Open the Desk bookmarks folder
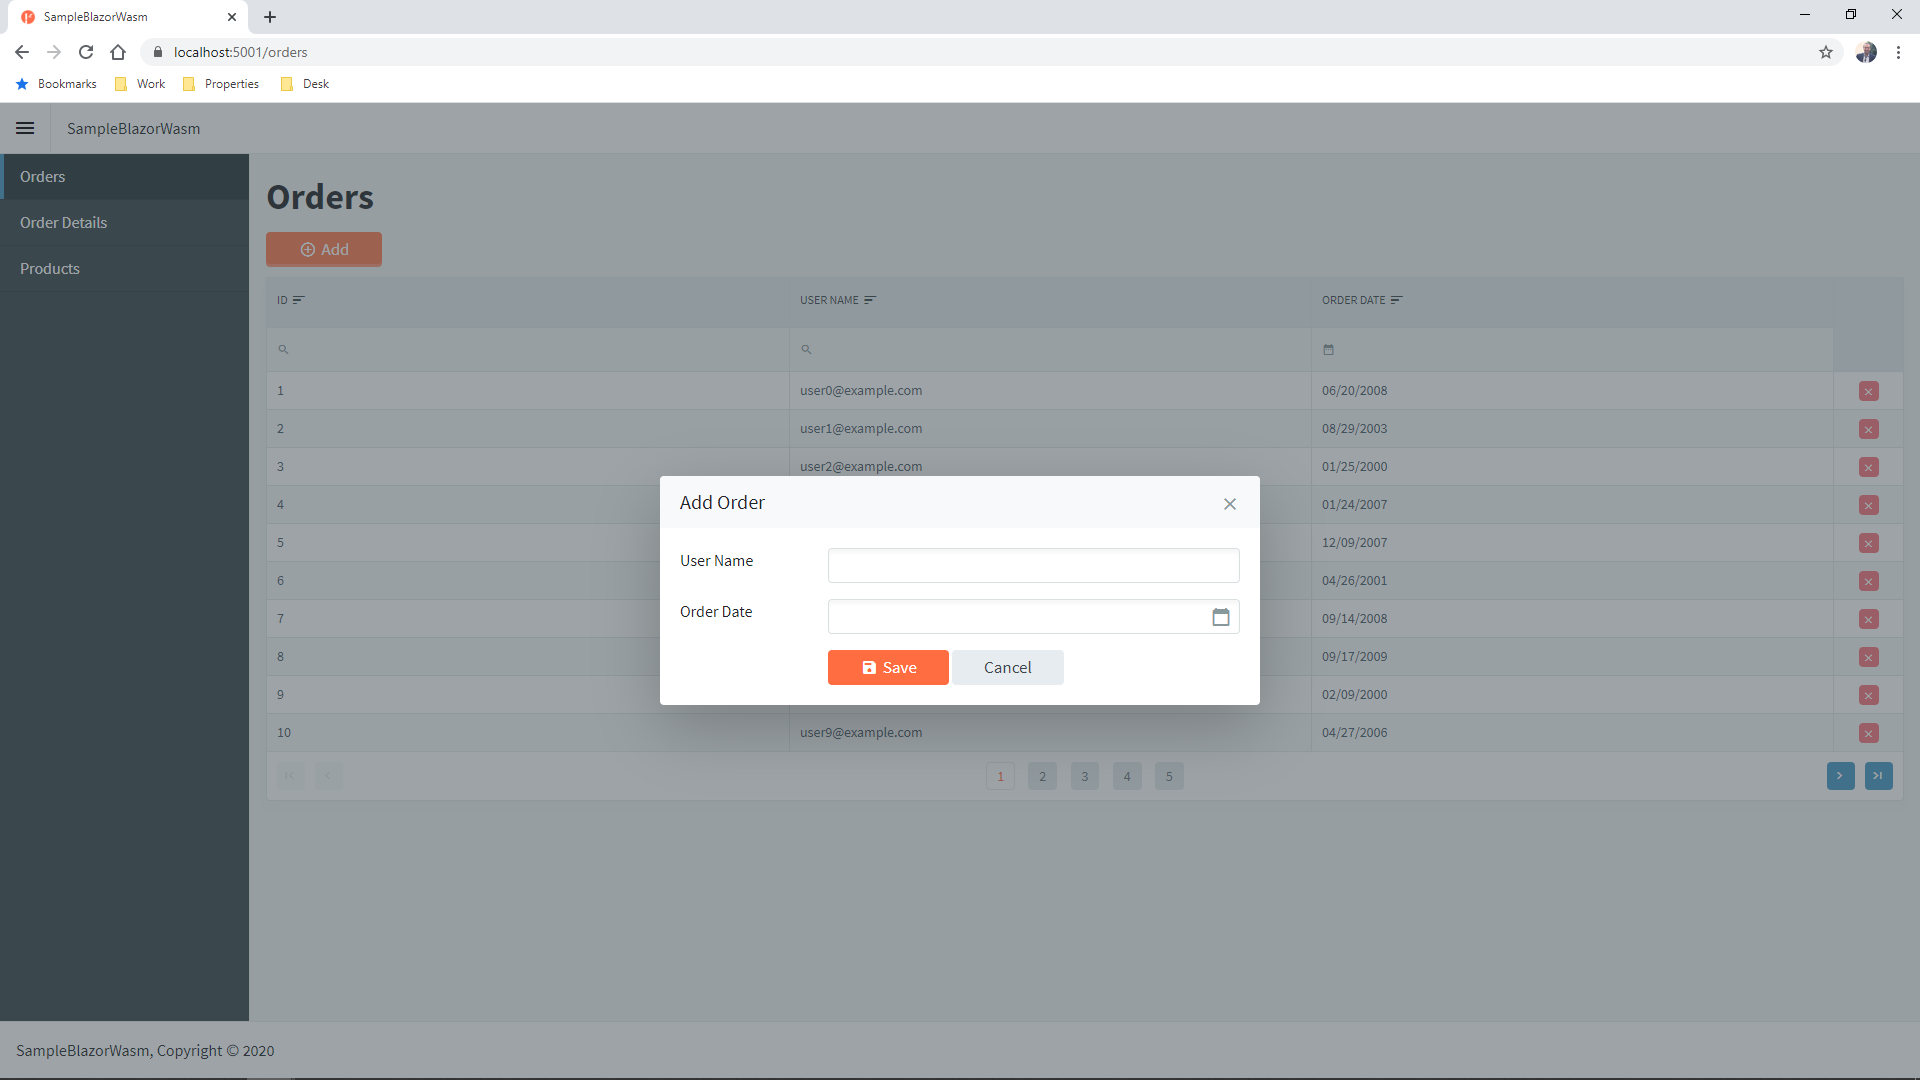This screenshot has height=1080, width=1920. pos(305,84)
